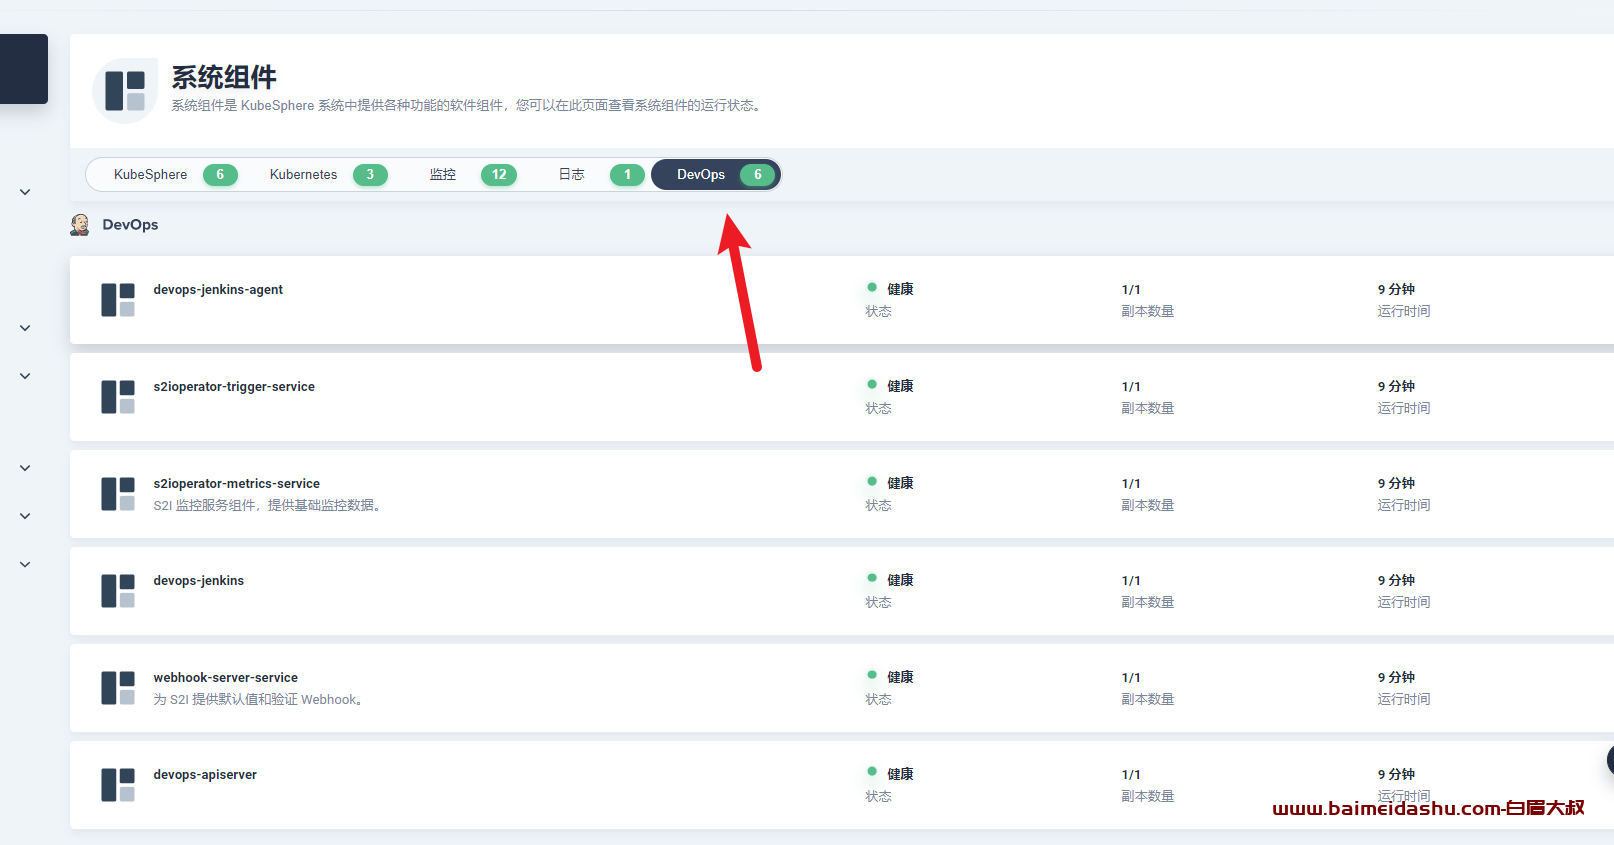Screen dimensions: 1614x845
Task: Expand the sixth sidebar chevron
Action: [x=25, y=564]
